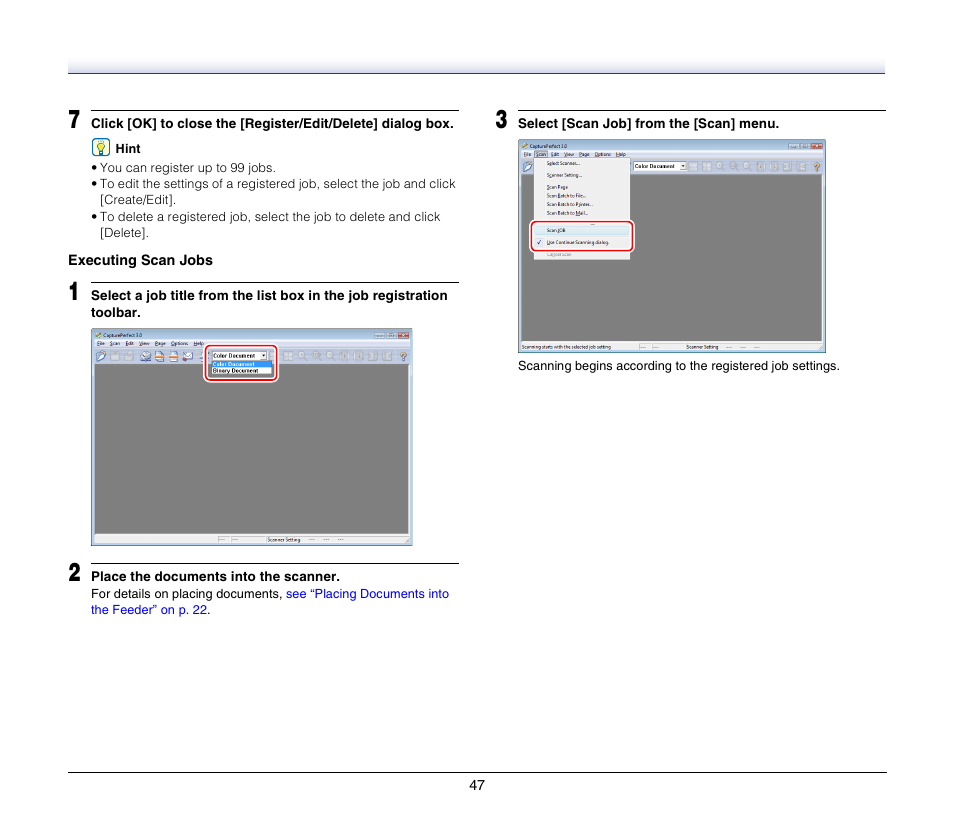Click the Edit menu in the step 3 window
Screen dimensions: 954x818
[555, 155]
